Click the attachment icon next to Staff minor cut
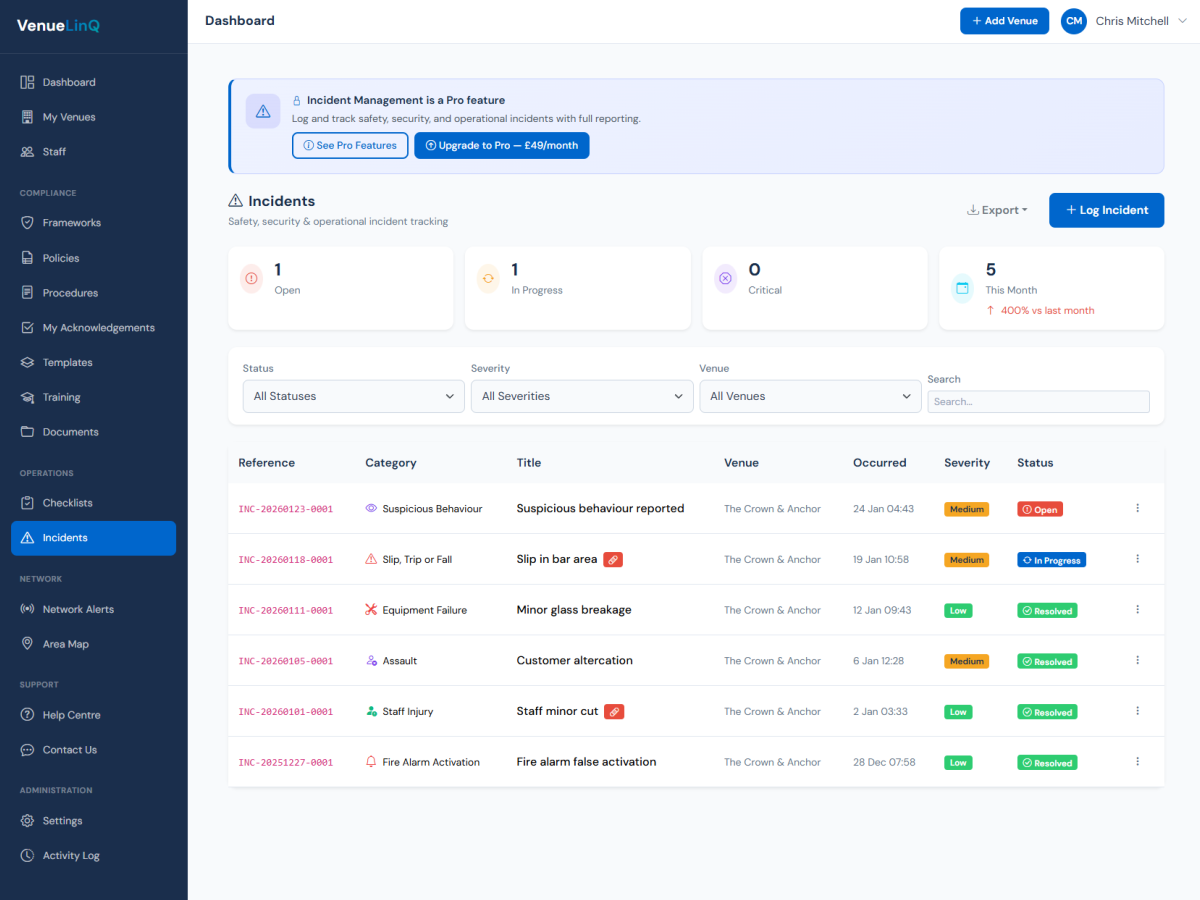The height and width of the screenshot is (900, 1200). [x=614, y=712]
